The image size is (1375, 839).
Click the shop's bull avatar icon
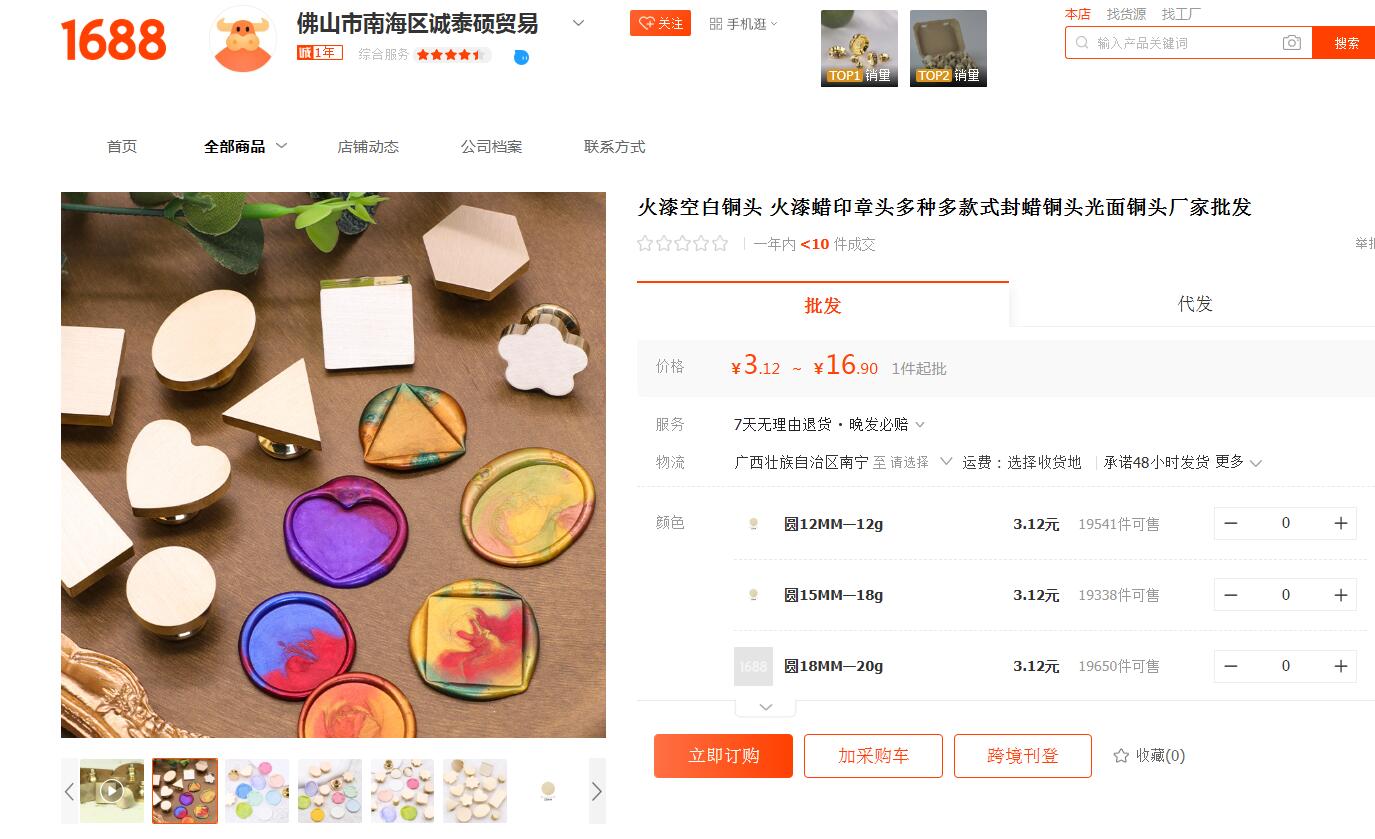coord(242,39)
